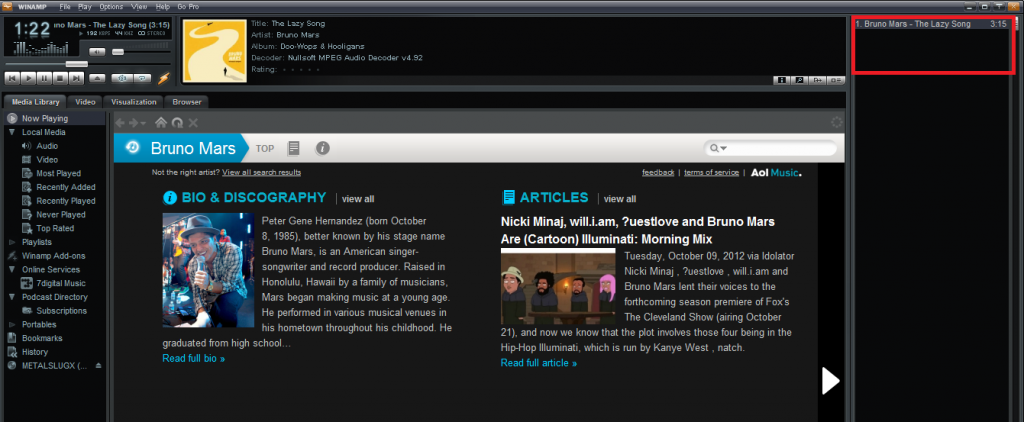The height and width of the screenshot is (422, 1024).
Task: Open file with the Eject button
Action: (x=97, y=78)
